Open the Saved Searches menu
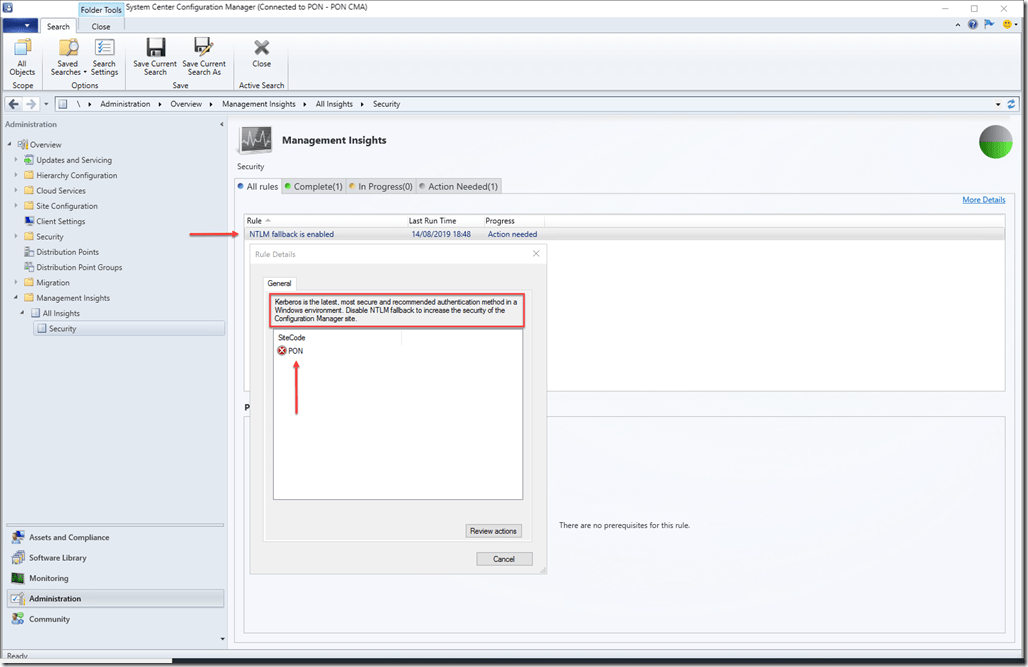Image resolution: width=1028 pixels, height=667 pixels. pos(68,56)
